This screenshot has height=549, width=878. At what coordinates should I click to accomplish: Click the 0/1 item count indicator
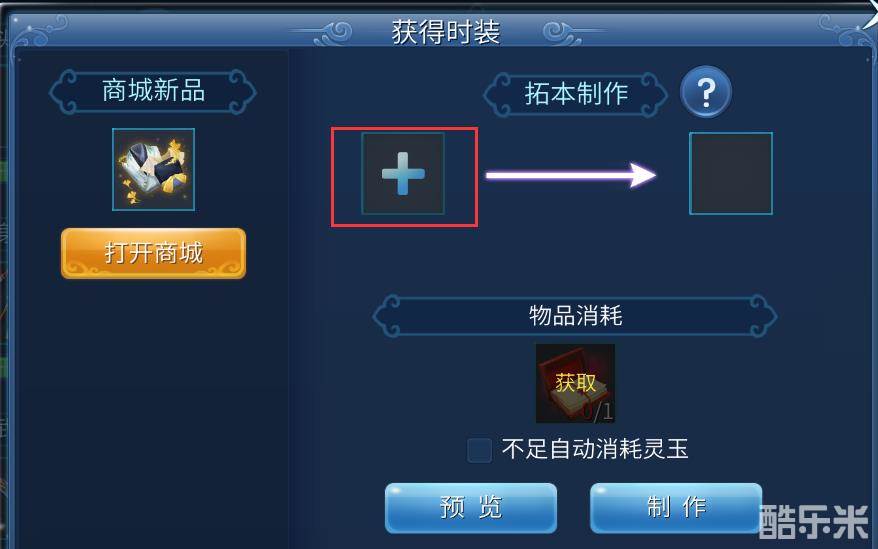click(x=597, y=412)
